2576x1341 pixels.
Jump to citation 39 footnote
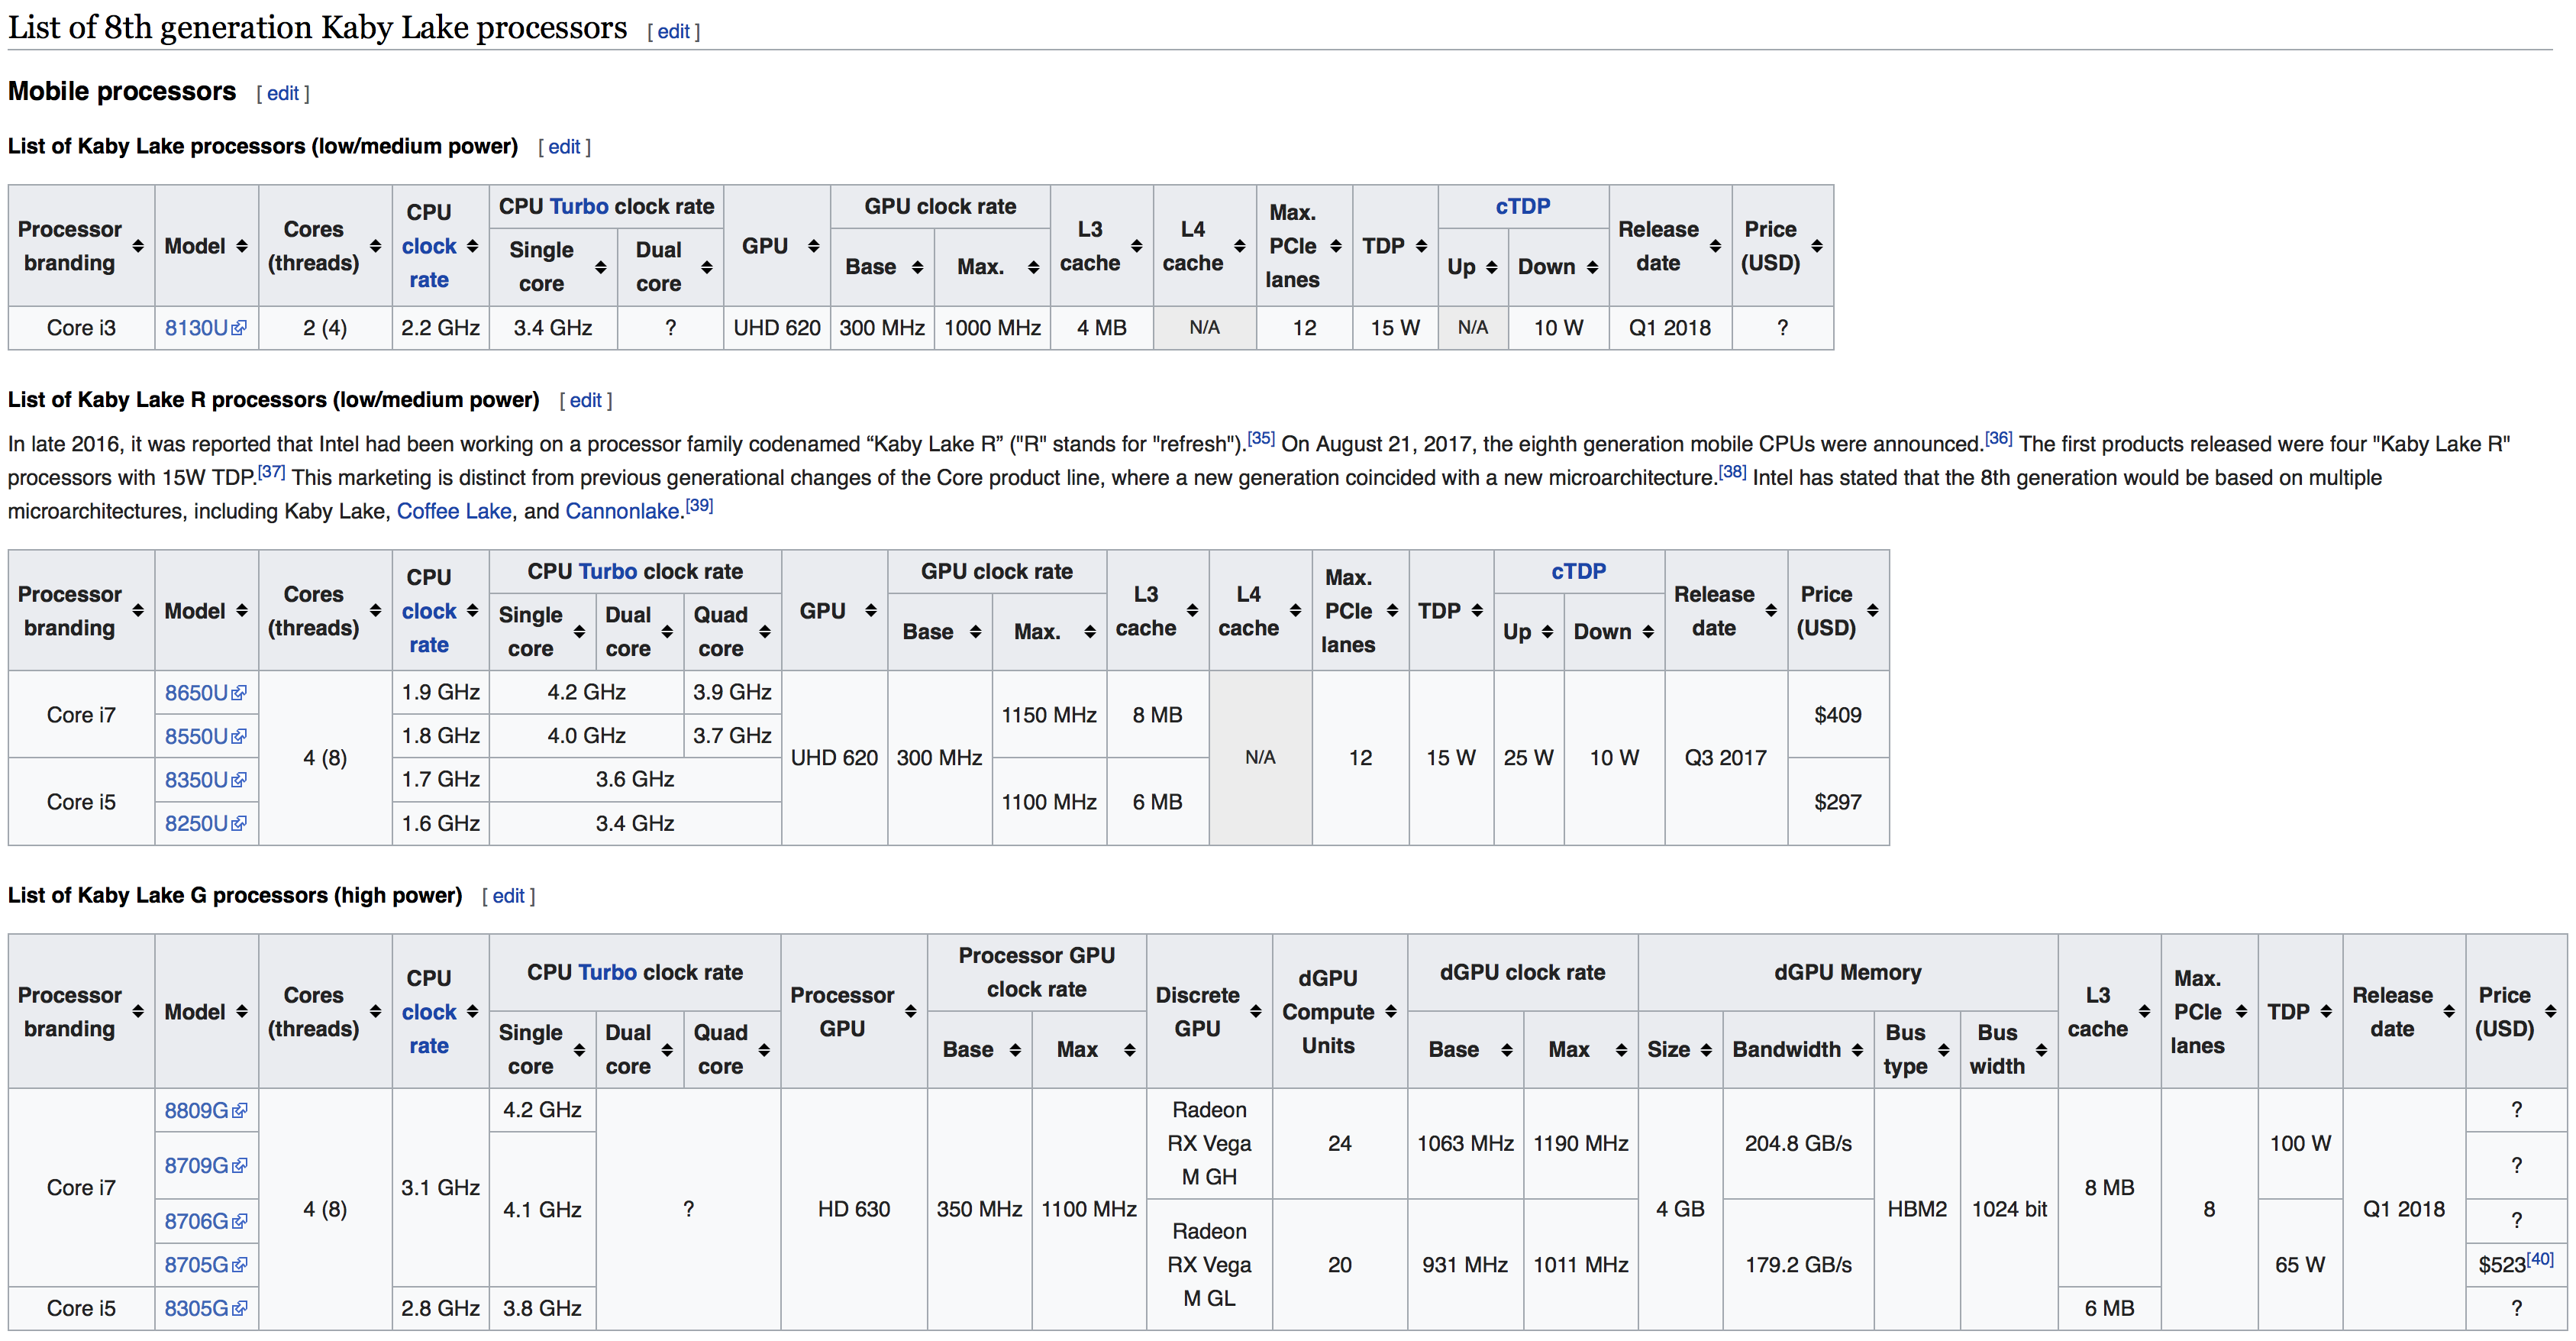click(699, 505)
